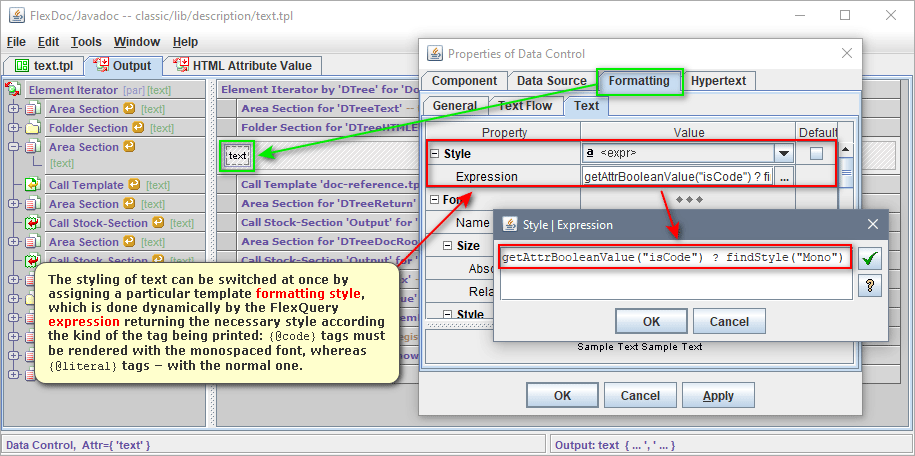Image resolution: width=915 pixels, height=456 pixels.
Task: Open the Tools menu
Action: [x=86, y=42]
